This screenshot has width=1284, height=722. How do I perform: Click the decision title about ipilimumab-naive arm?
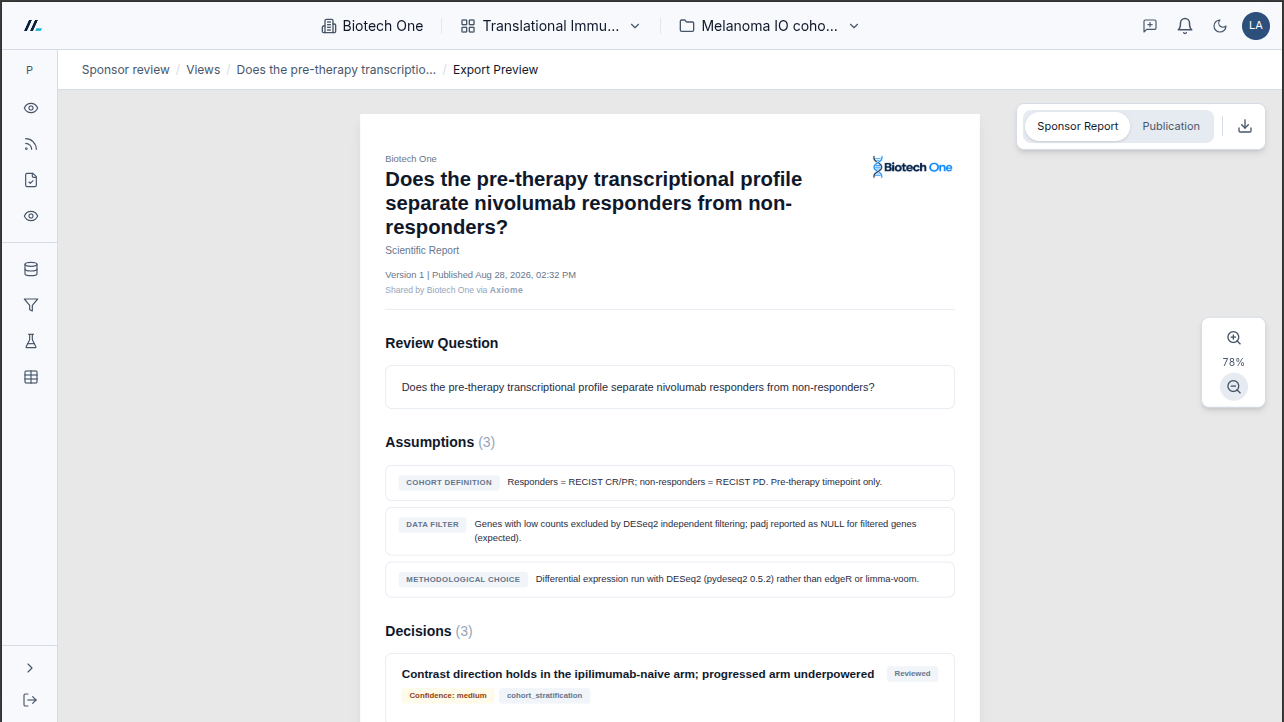[638, 674]
